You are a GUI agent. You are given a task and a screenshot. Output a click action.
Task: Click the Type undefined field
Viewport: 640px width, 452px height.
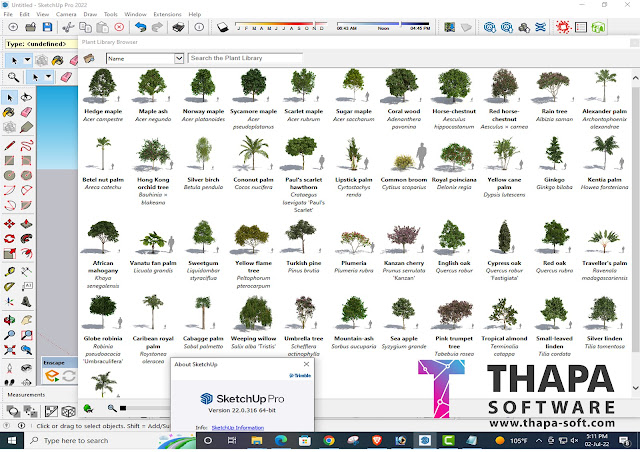[x=41, y=44]
